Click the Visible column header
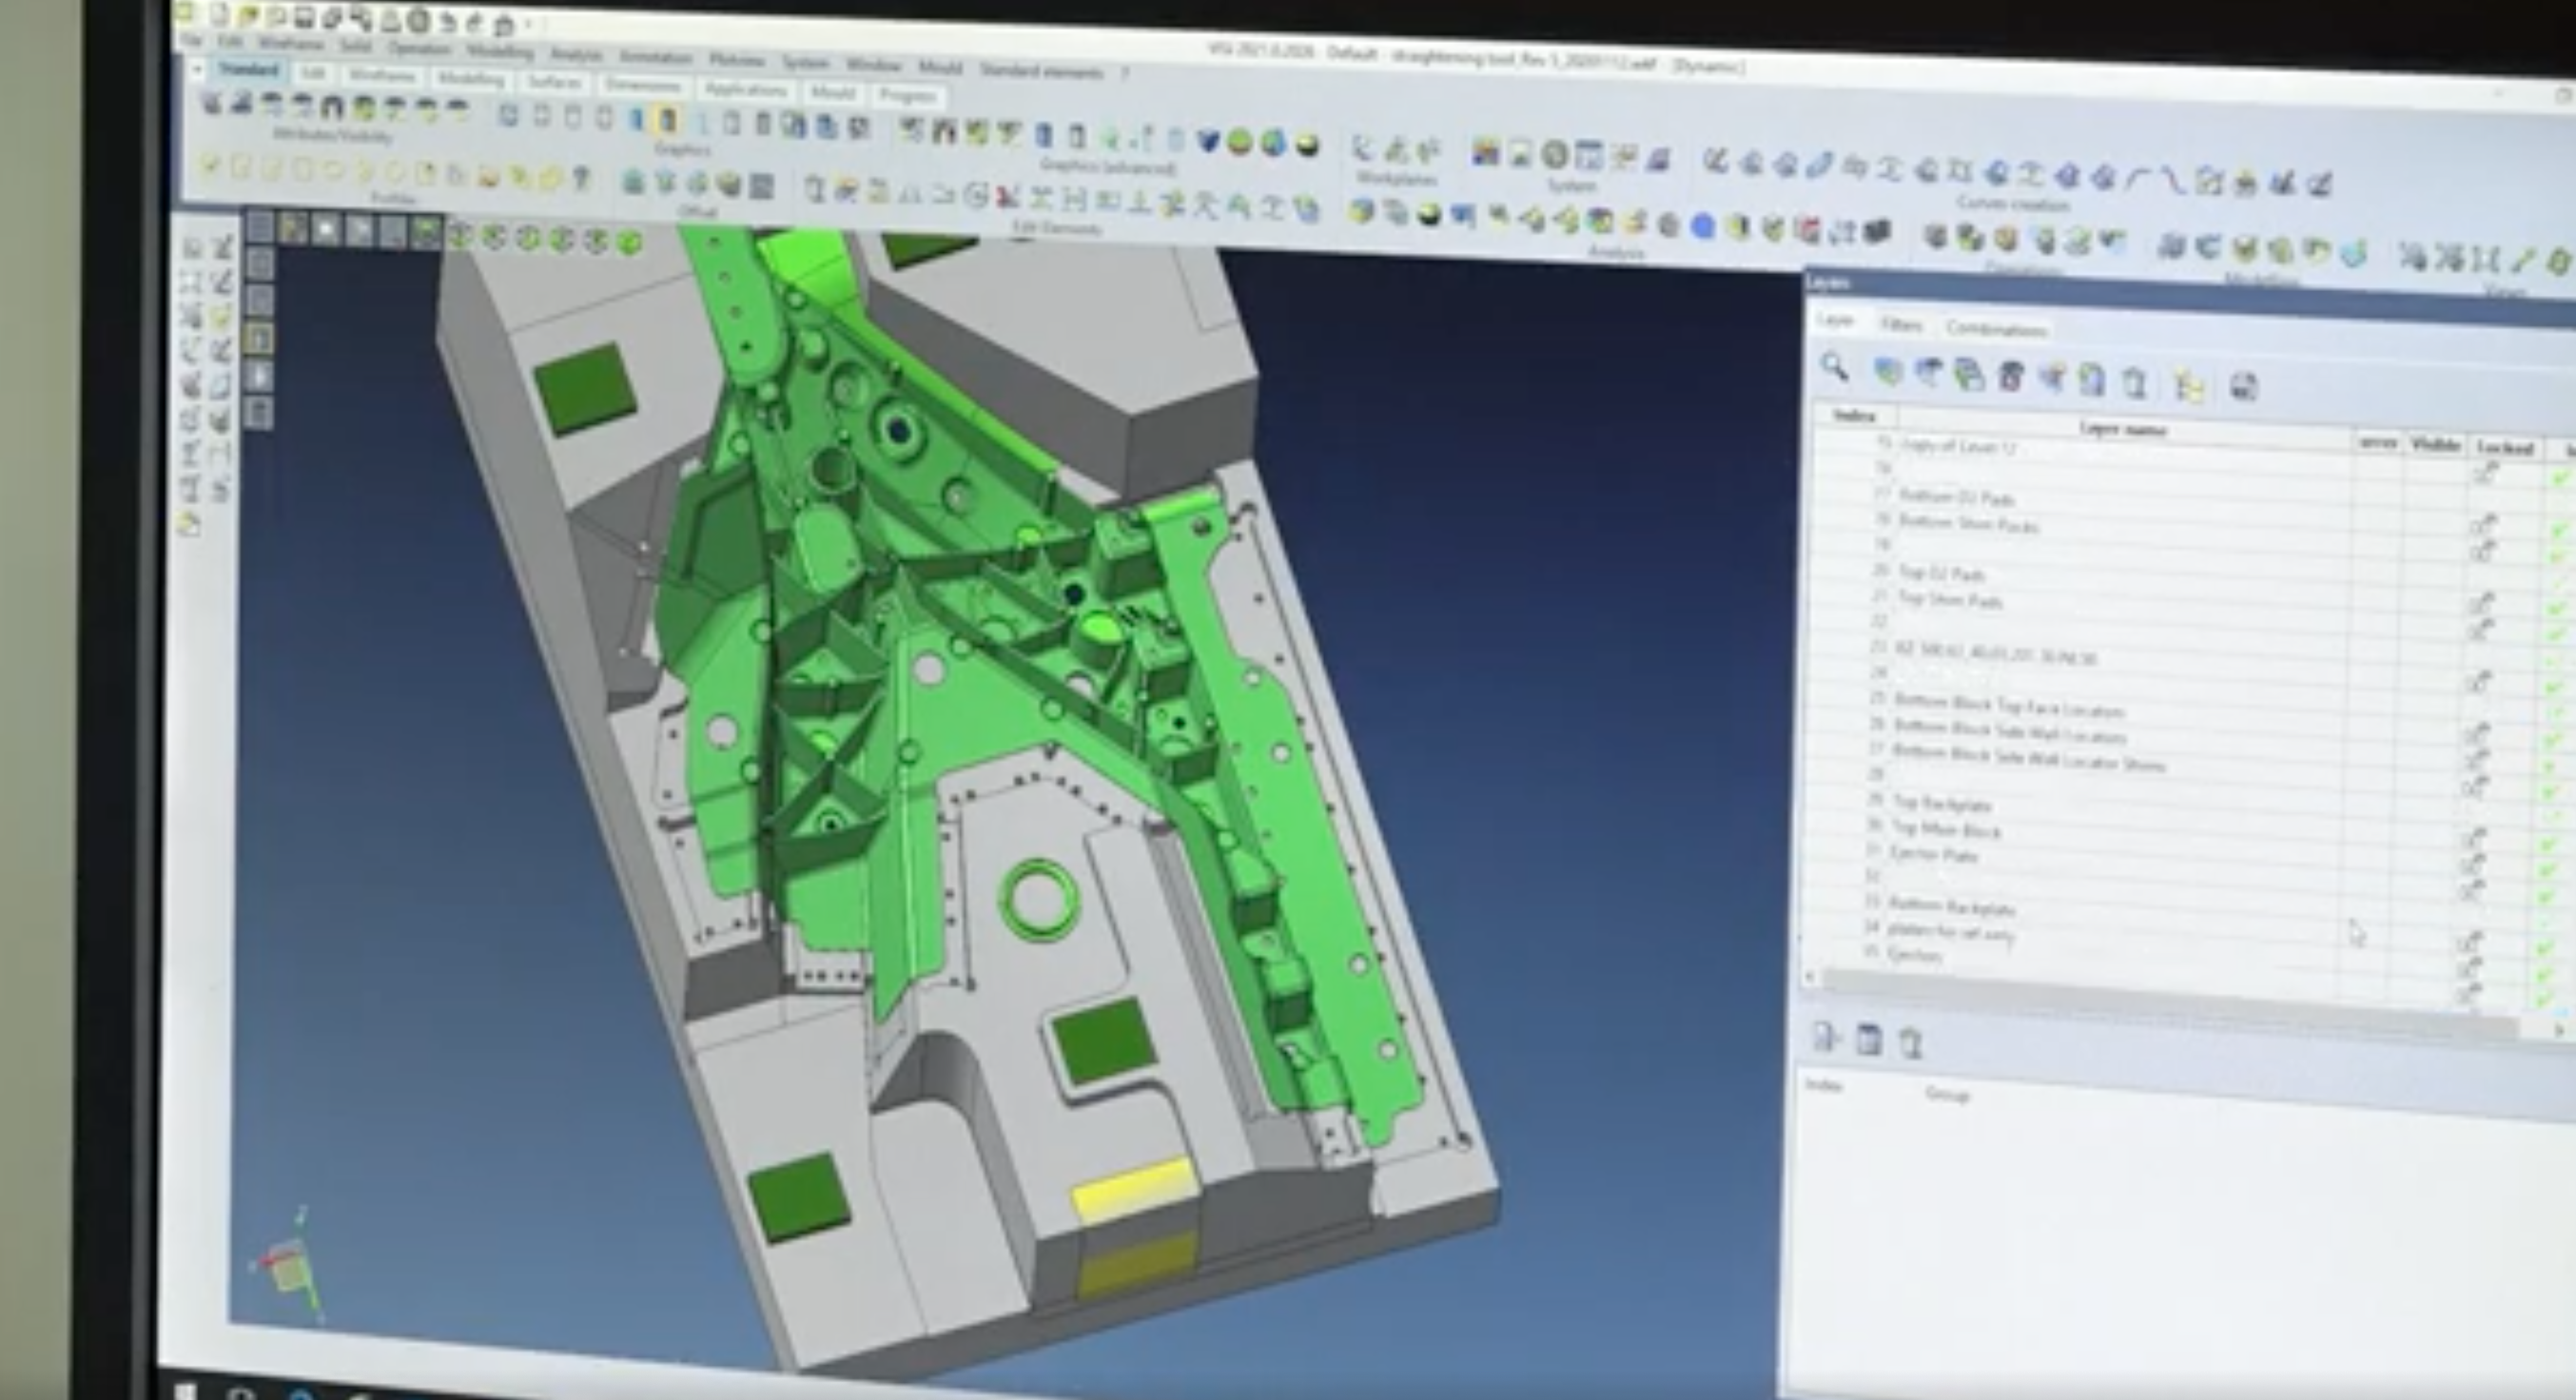Screen dimensions: 2576x1400 [x=2434, y=445]
